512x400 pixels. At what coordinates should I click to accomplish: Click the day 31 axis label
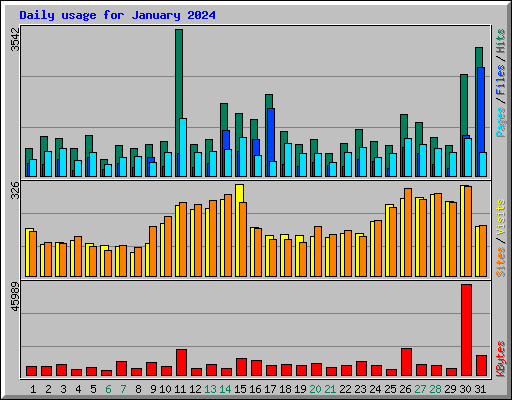480,389
